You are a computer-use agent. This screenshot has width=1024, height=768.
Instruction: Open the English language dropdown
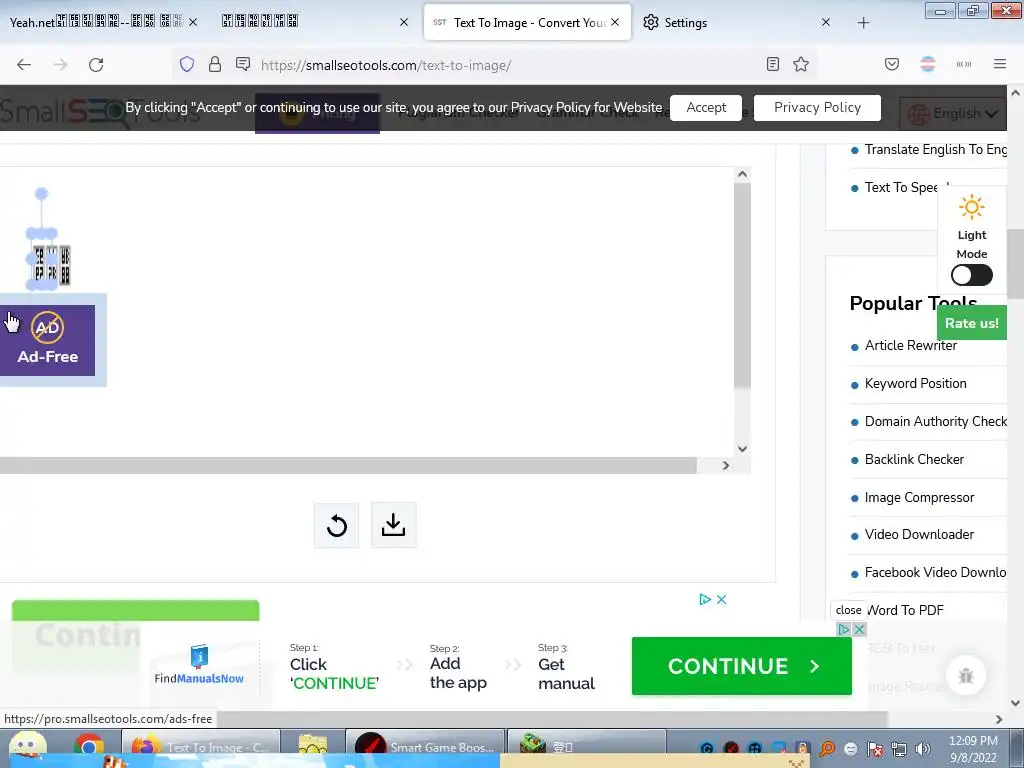pyautogui.click(x=952, y=114)
